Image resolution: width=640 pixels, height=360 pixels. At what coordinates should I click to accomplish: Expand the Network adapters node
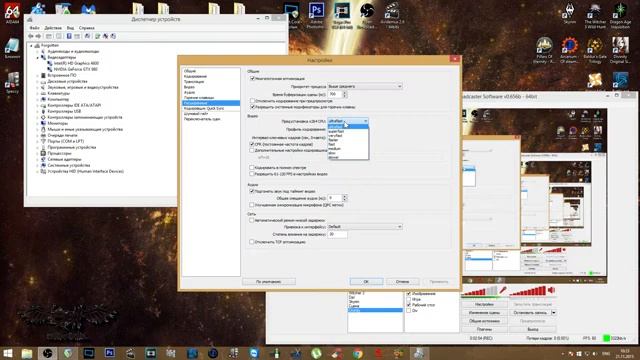coord(38,159)
